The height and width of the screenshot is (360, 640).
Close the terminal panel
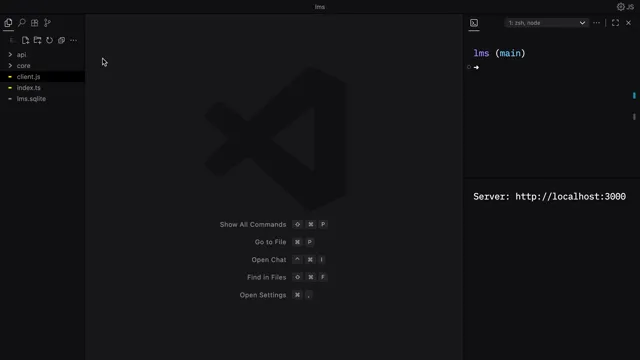(629, 23)
